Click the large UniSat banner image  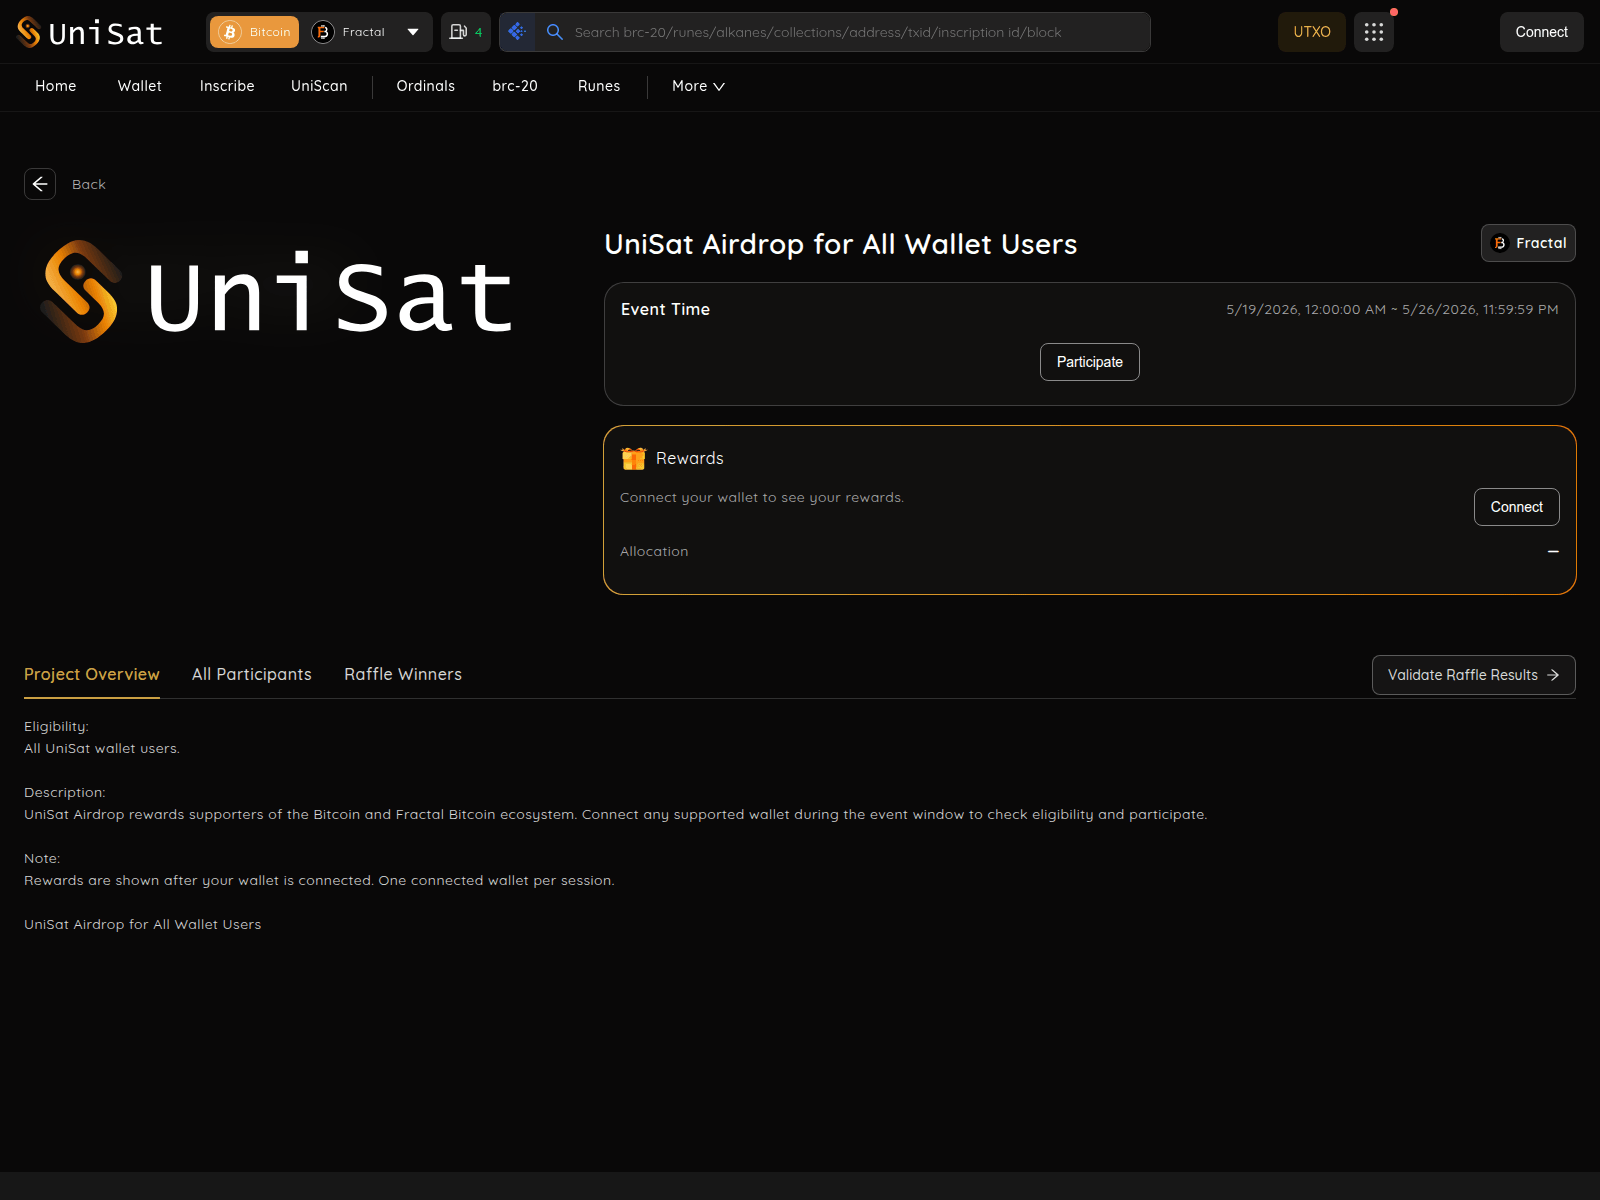(280, 292)
